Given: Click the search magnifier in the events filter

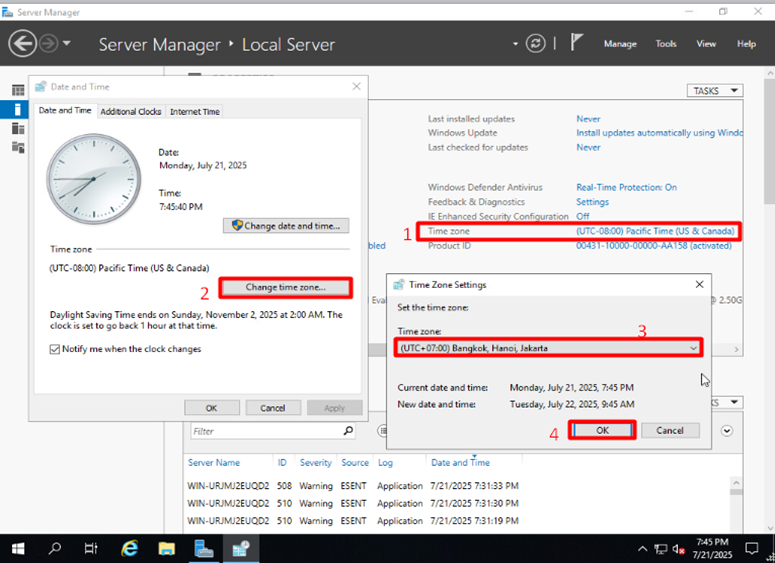Looking at the screenshot, I should point(348,431).
